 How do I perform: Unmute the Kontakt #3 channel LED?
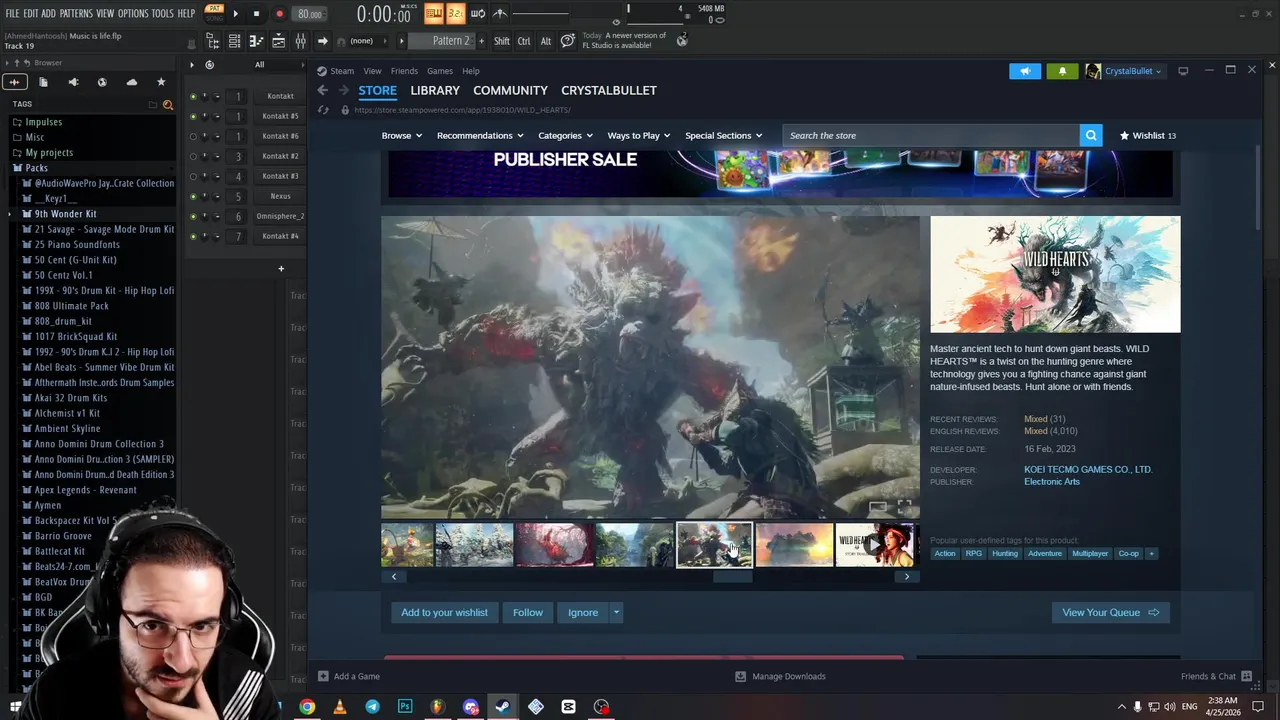point(193,176)
